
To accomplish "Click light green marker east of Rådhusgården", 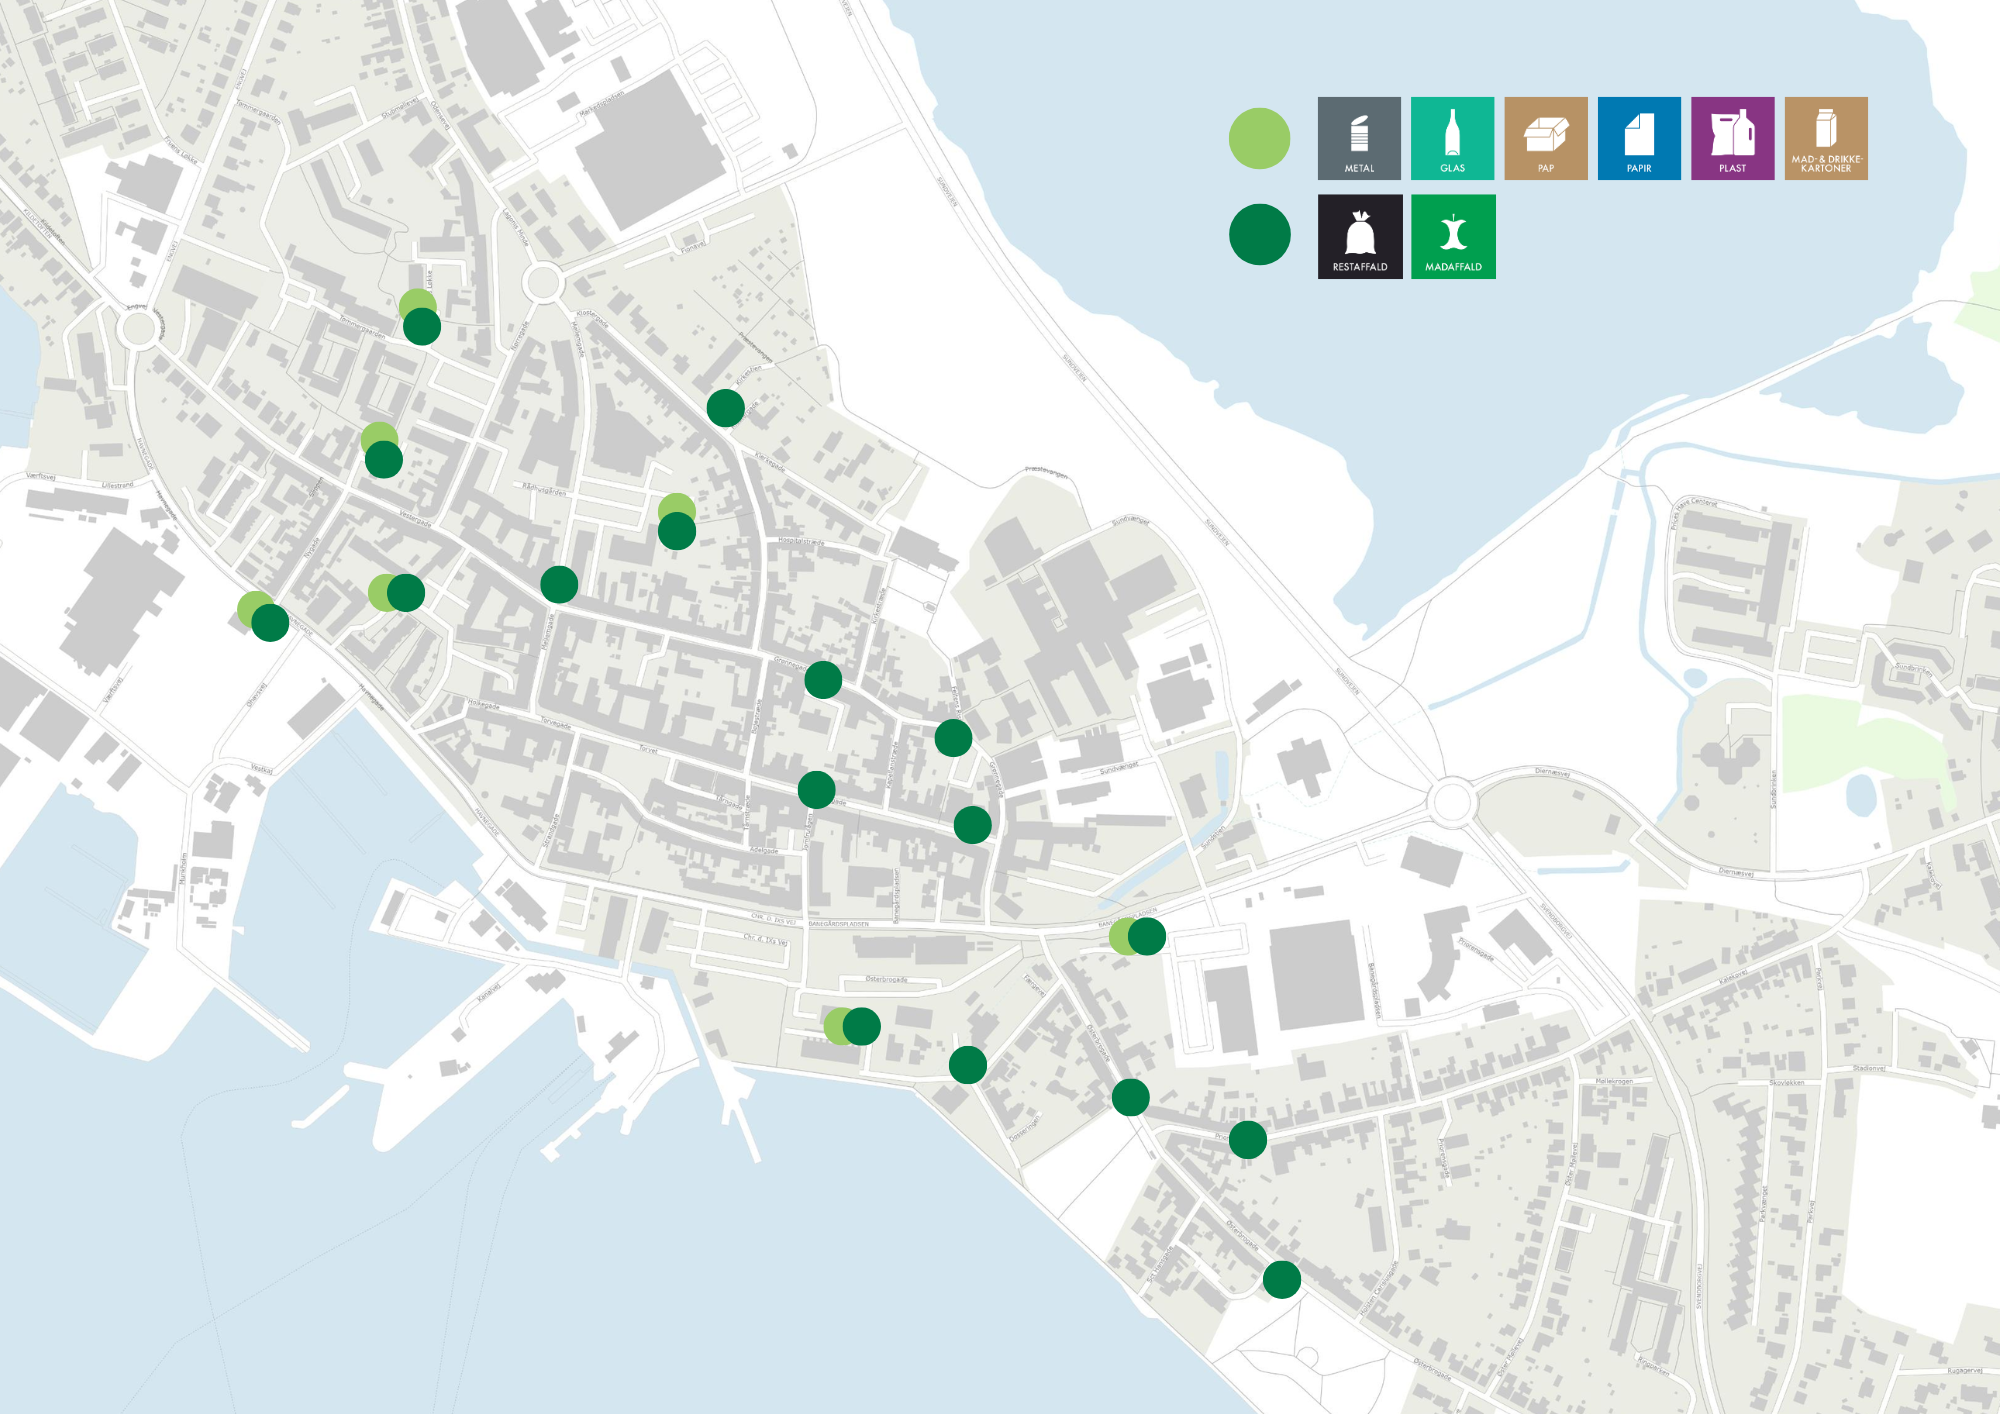I will tap(677, 505).
